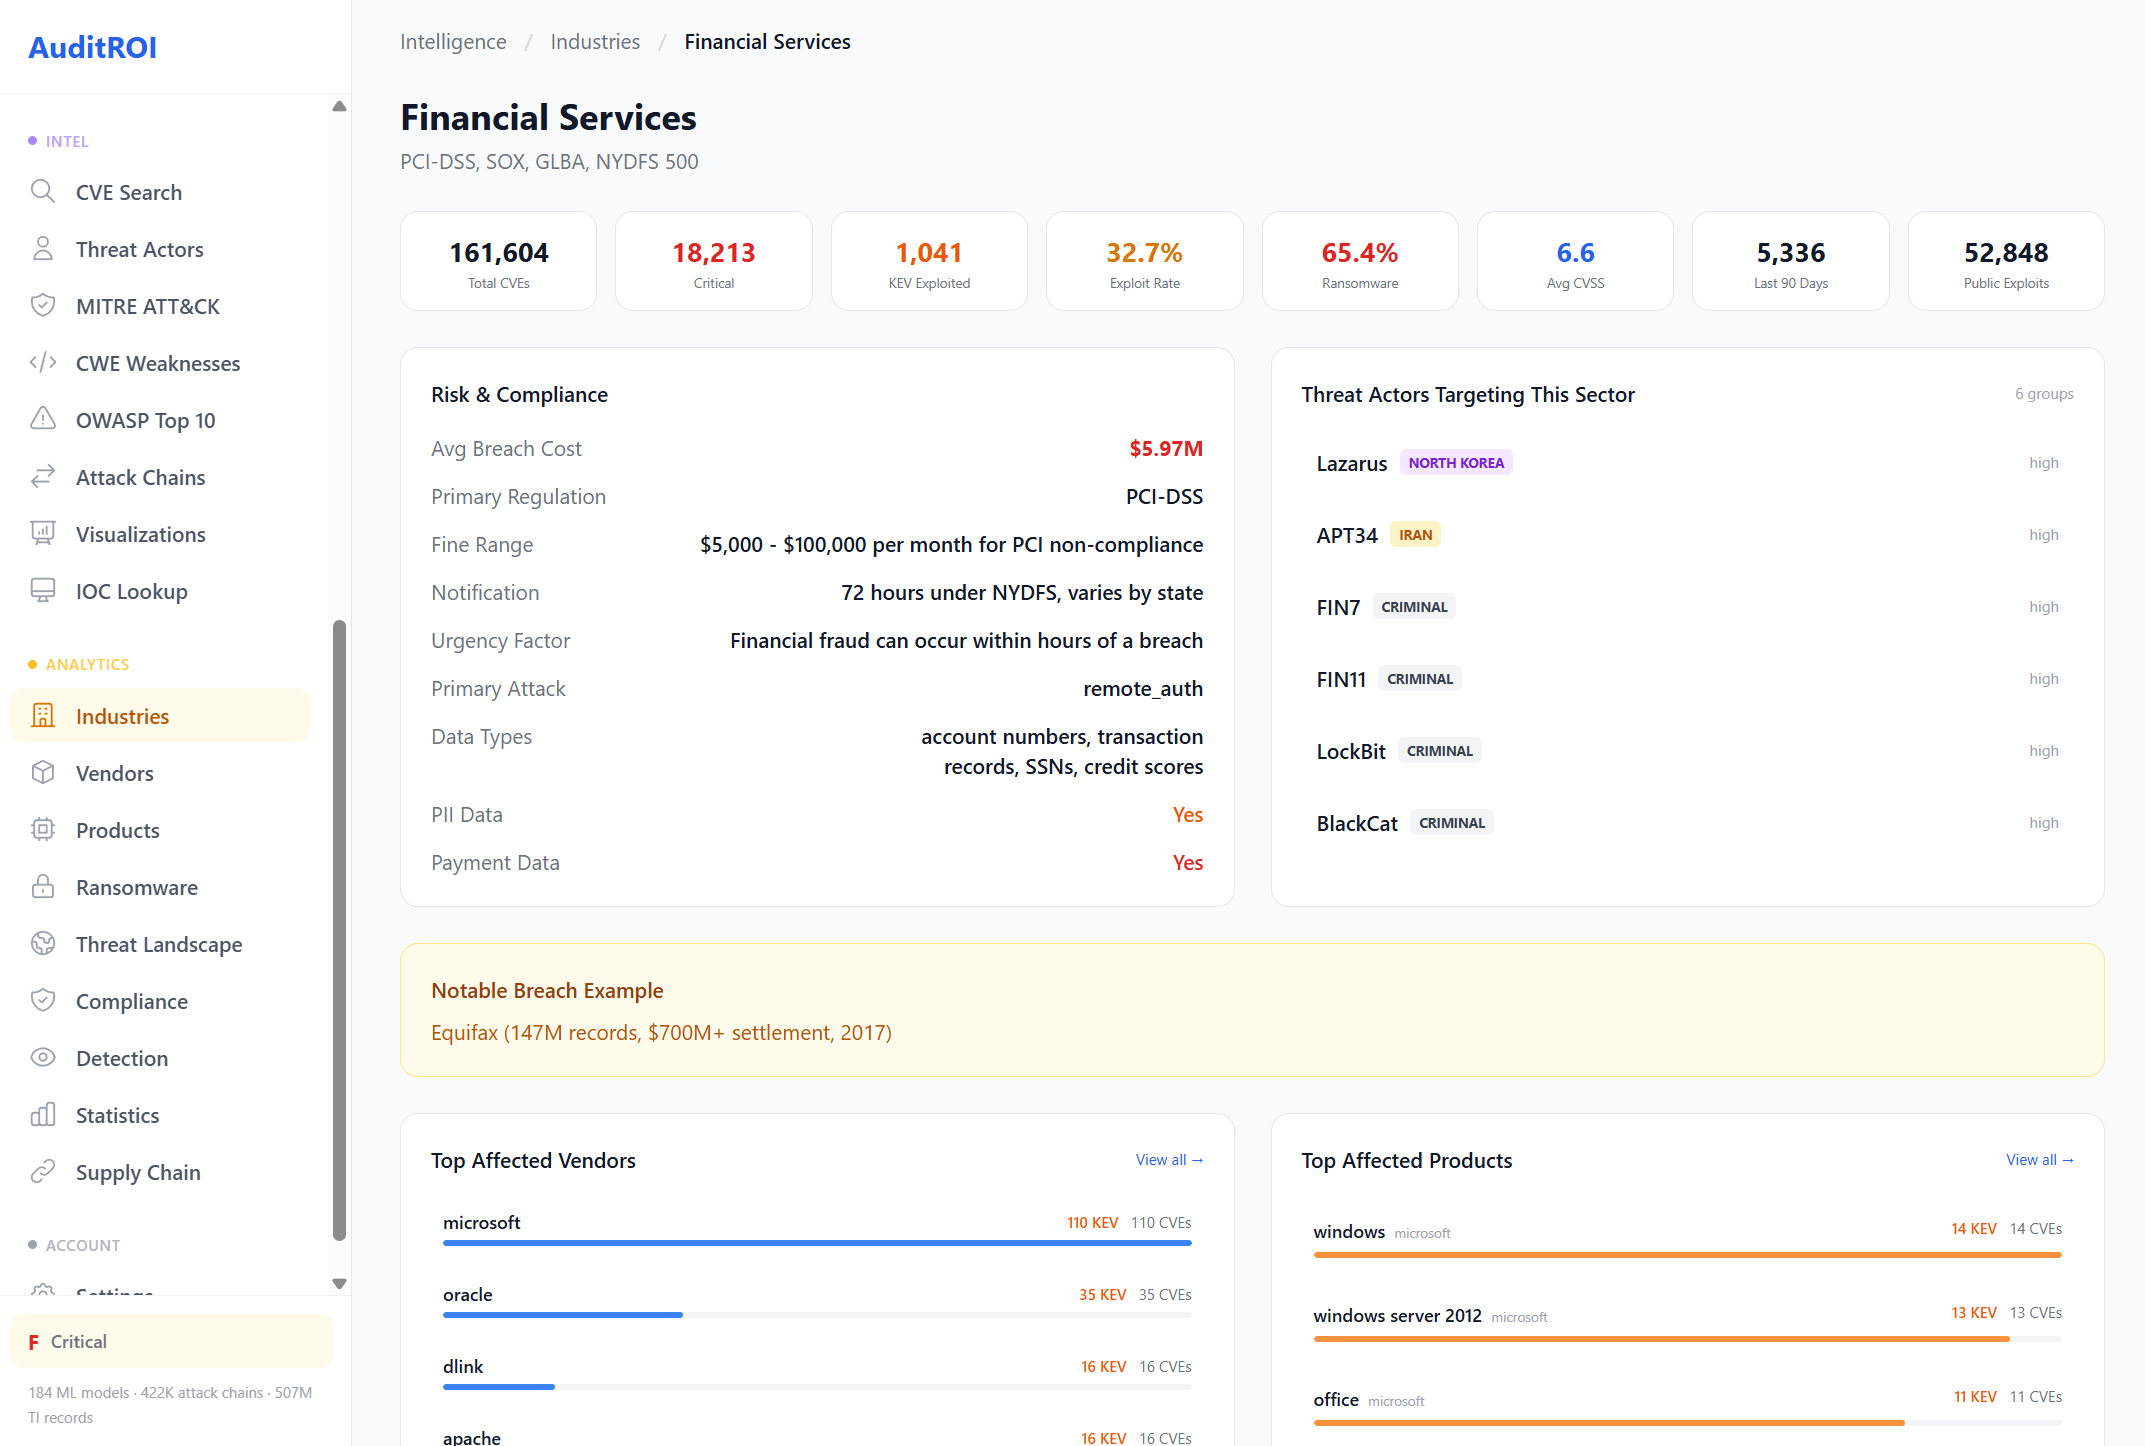
Task: Open the Attack Chains view
Action: pos(140,477)
